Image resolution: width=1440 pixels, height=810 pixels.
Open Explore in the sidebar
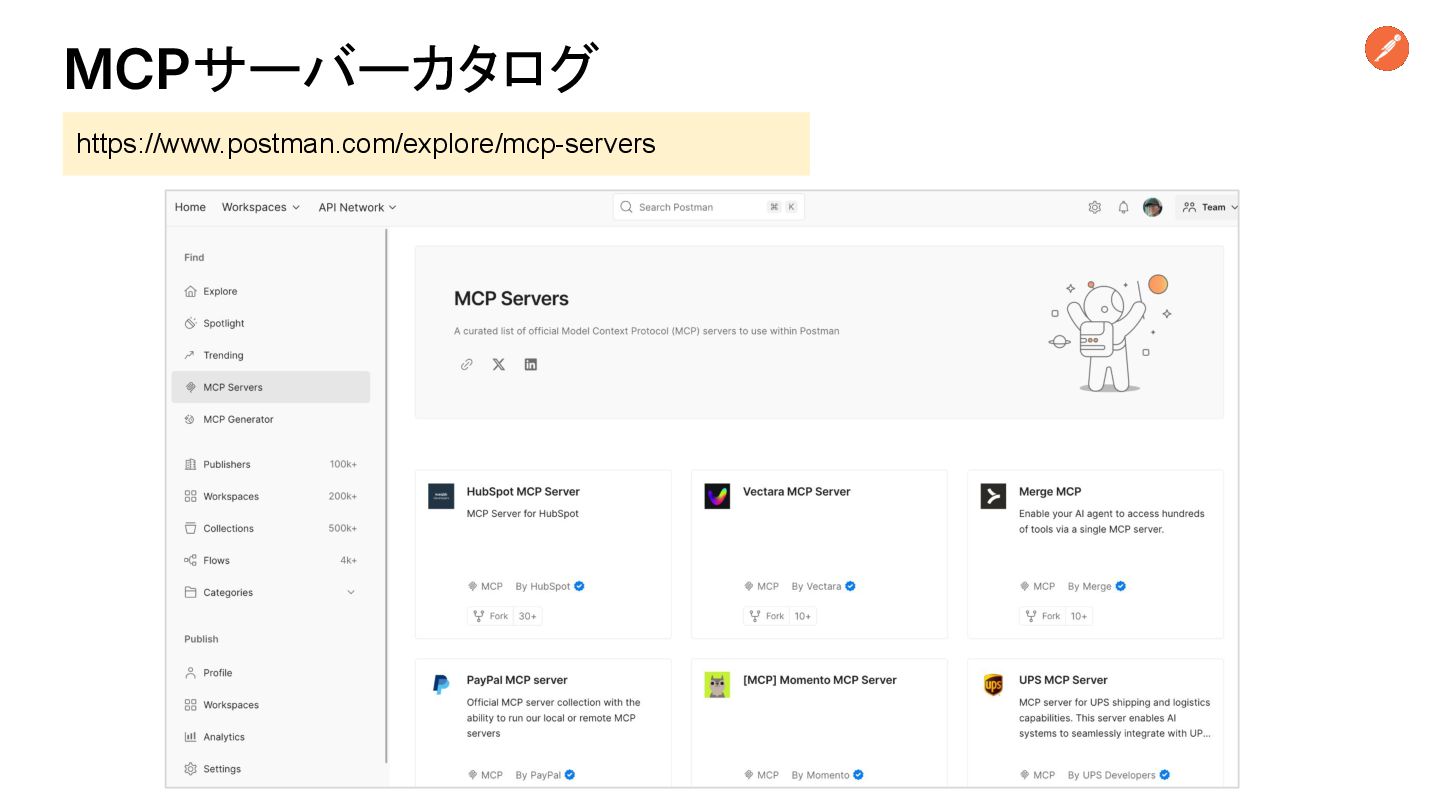point(271,291)
